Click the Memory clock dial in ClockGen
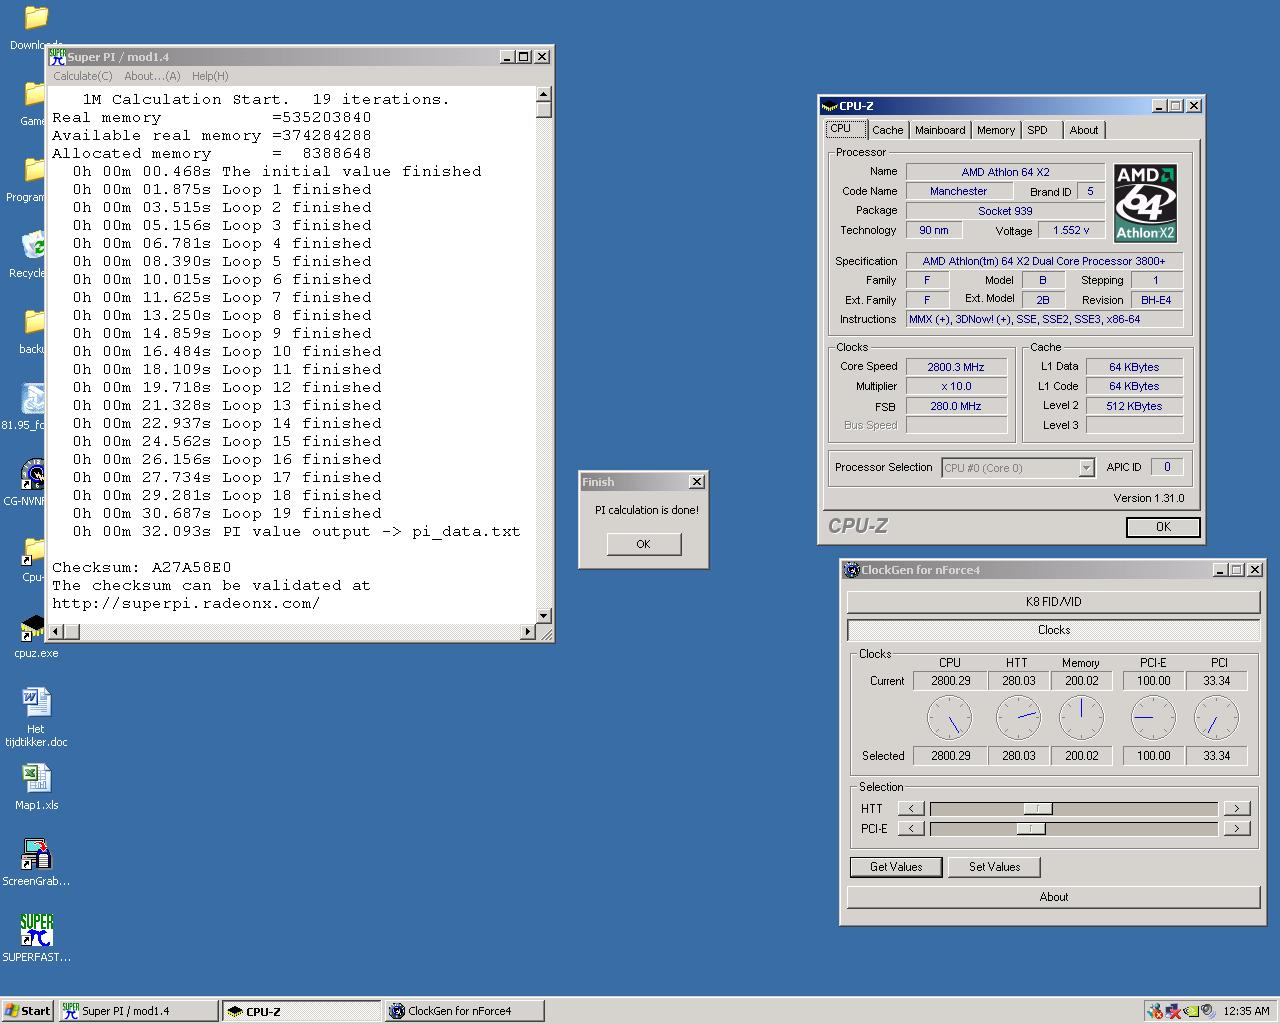Image resolution: width=1280 pixels, height=1024 pixels. tap(1081, 718)
